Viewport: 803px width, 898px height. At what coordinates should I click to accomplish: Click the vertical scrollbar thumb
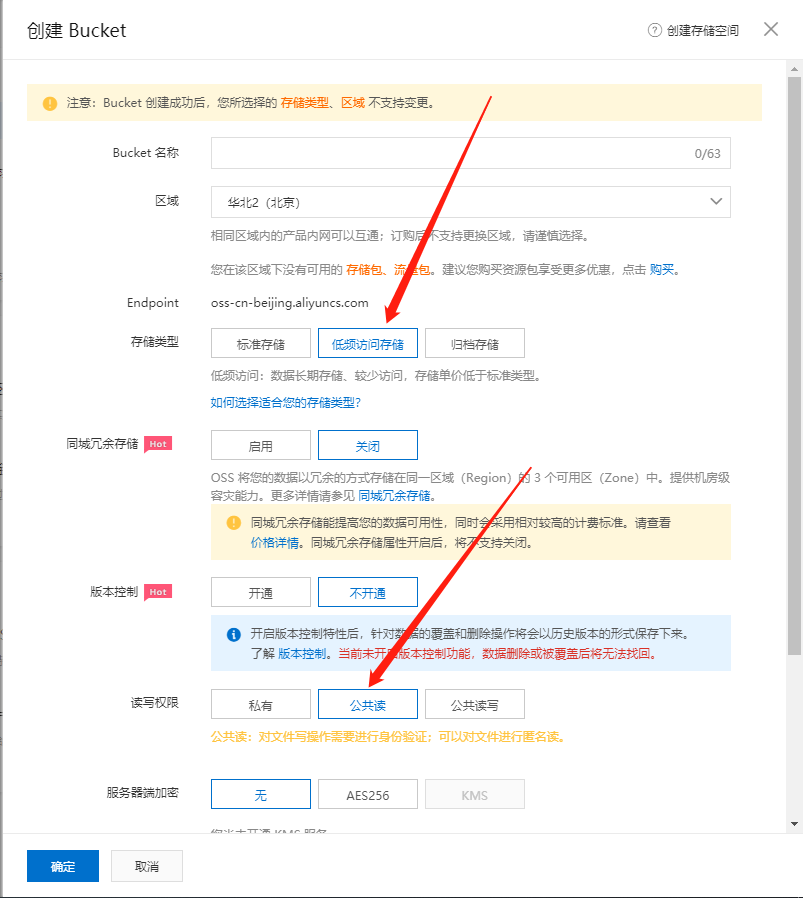pyautogui.click(x=794, y=366)
